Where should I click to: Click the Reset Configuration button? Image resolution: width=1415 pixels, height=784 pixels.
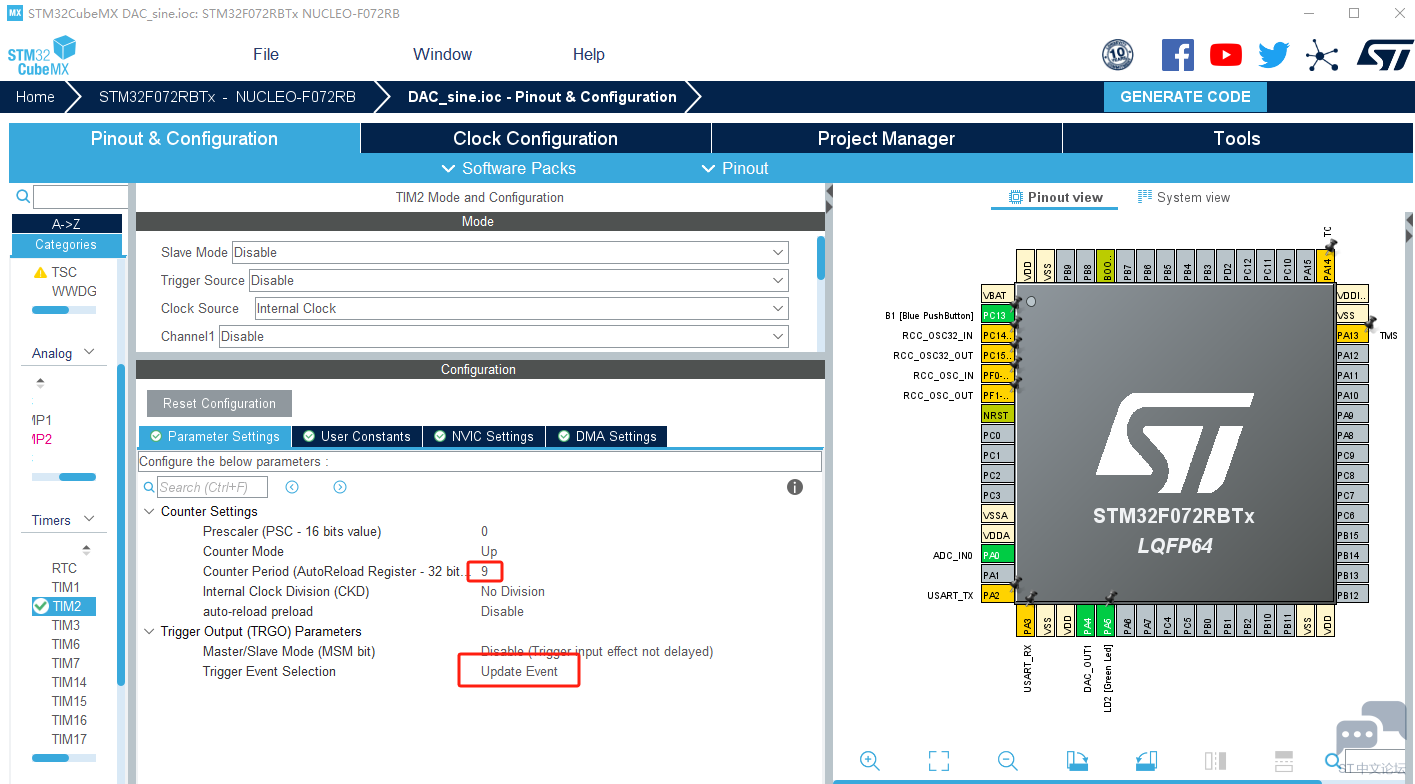[x=219, y=403]
